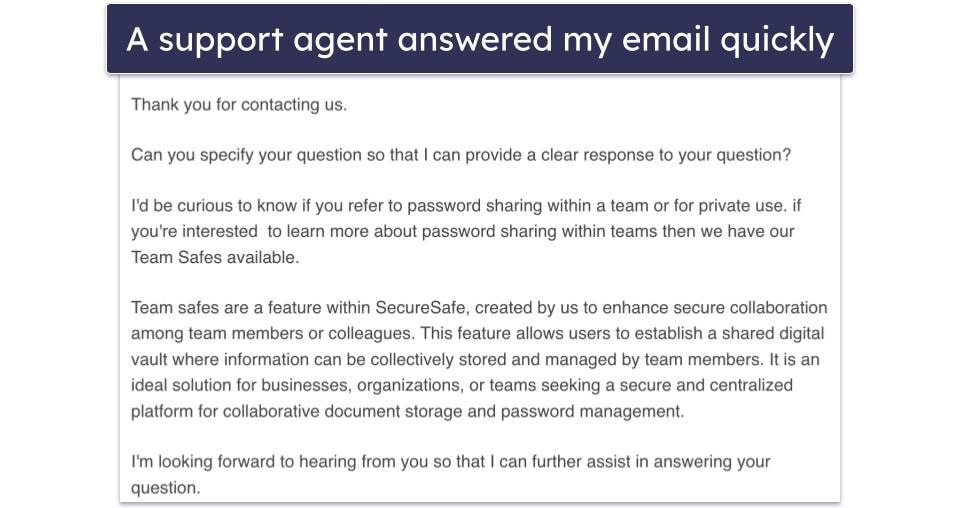Click the line starting "I'm looking forward to hearing"
Viewport: 960px width, 508px height.
pyautogui.click(x=451, y=461)
